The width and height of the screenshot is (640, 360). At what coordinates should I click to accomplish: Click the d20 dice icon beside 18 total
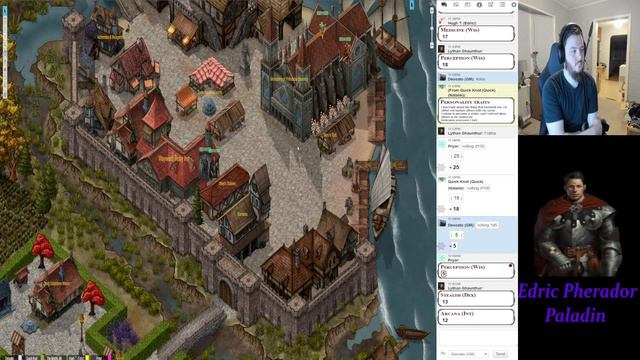[442, 209]
